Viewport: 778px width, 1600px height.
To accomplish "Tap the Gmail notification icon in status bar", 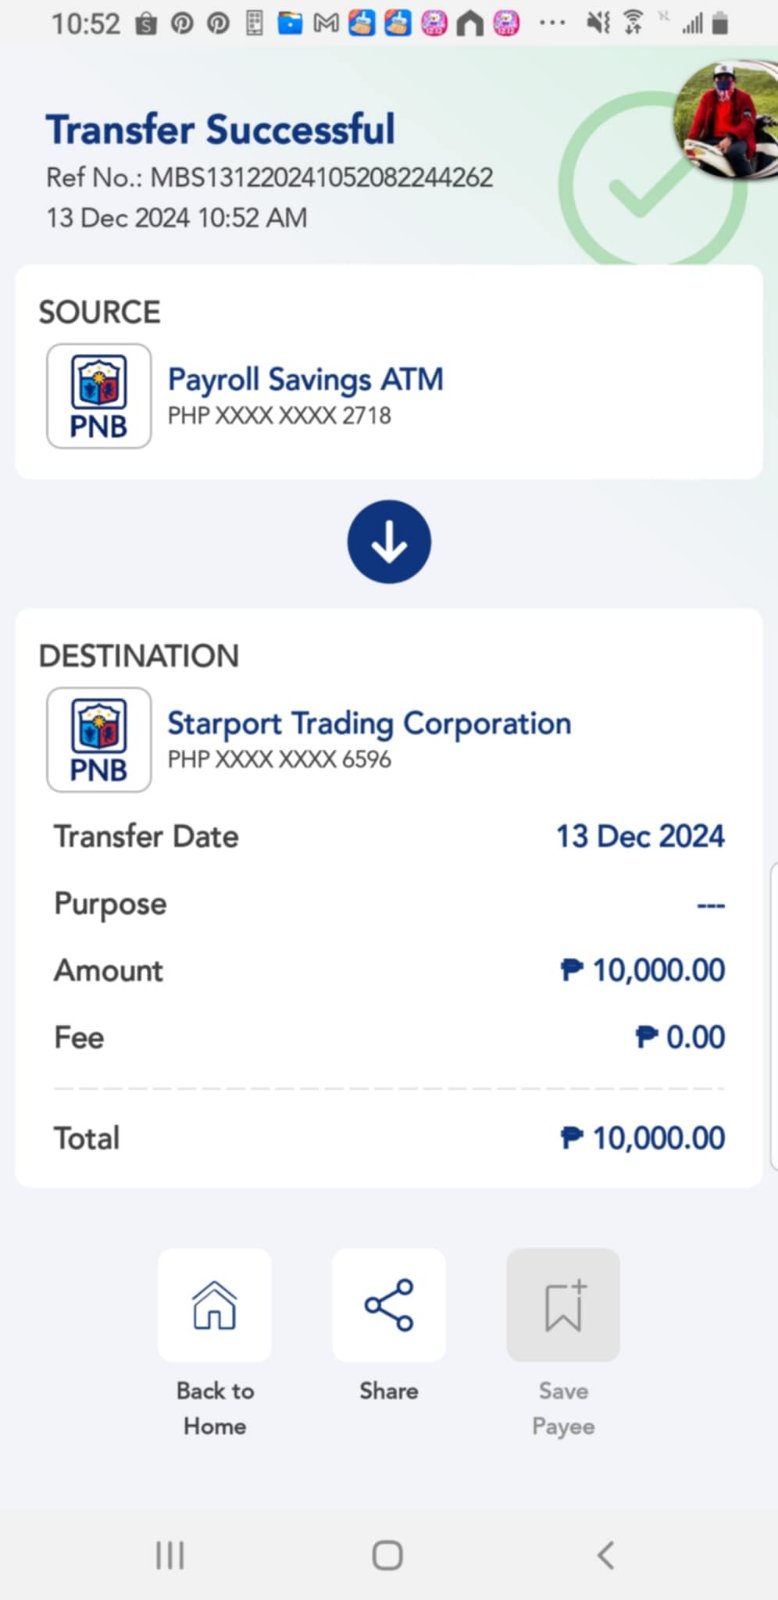I will coord(326,22).
